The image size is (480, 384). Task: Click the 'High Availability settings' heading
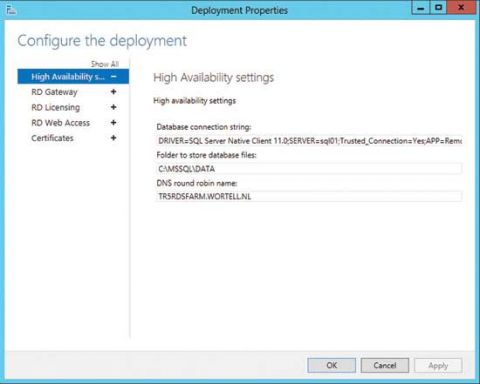pos(213,78)
